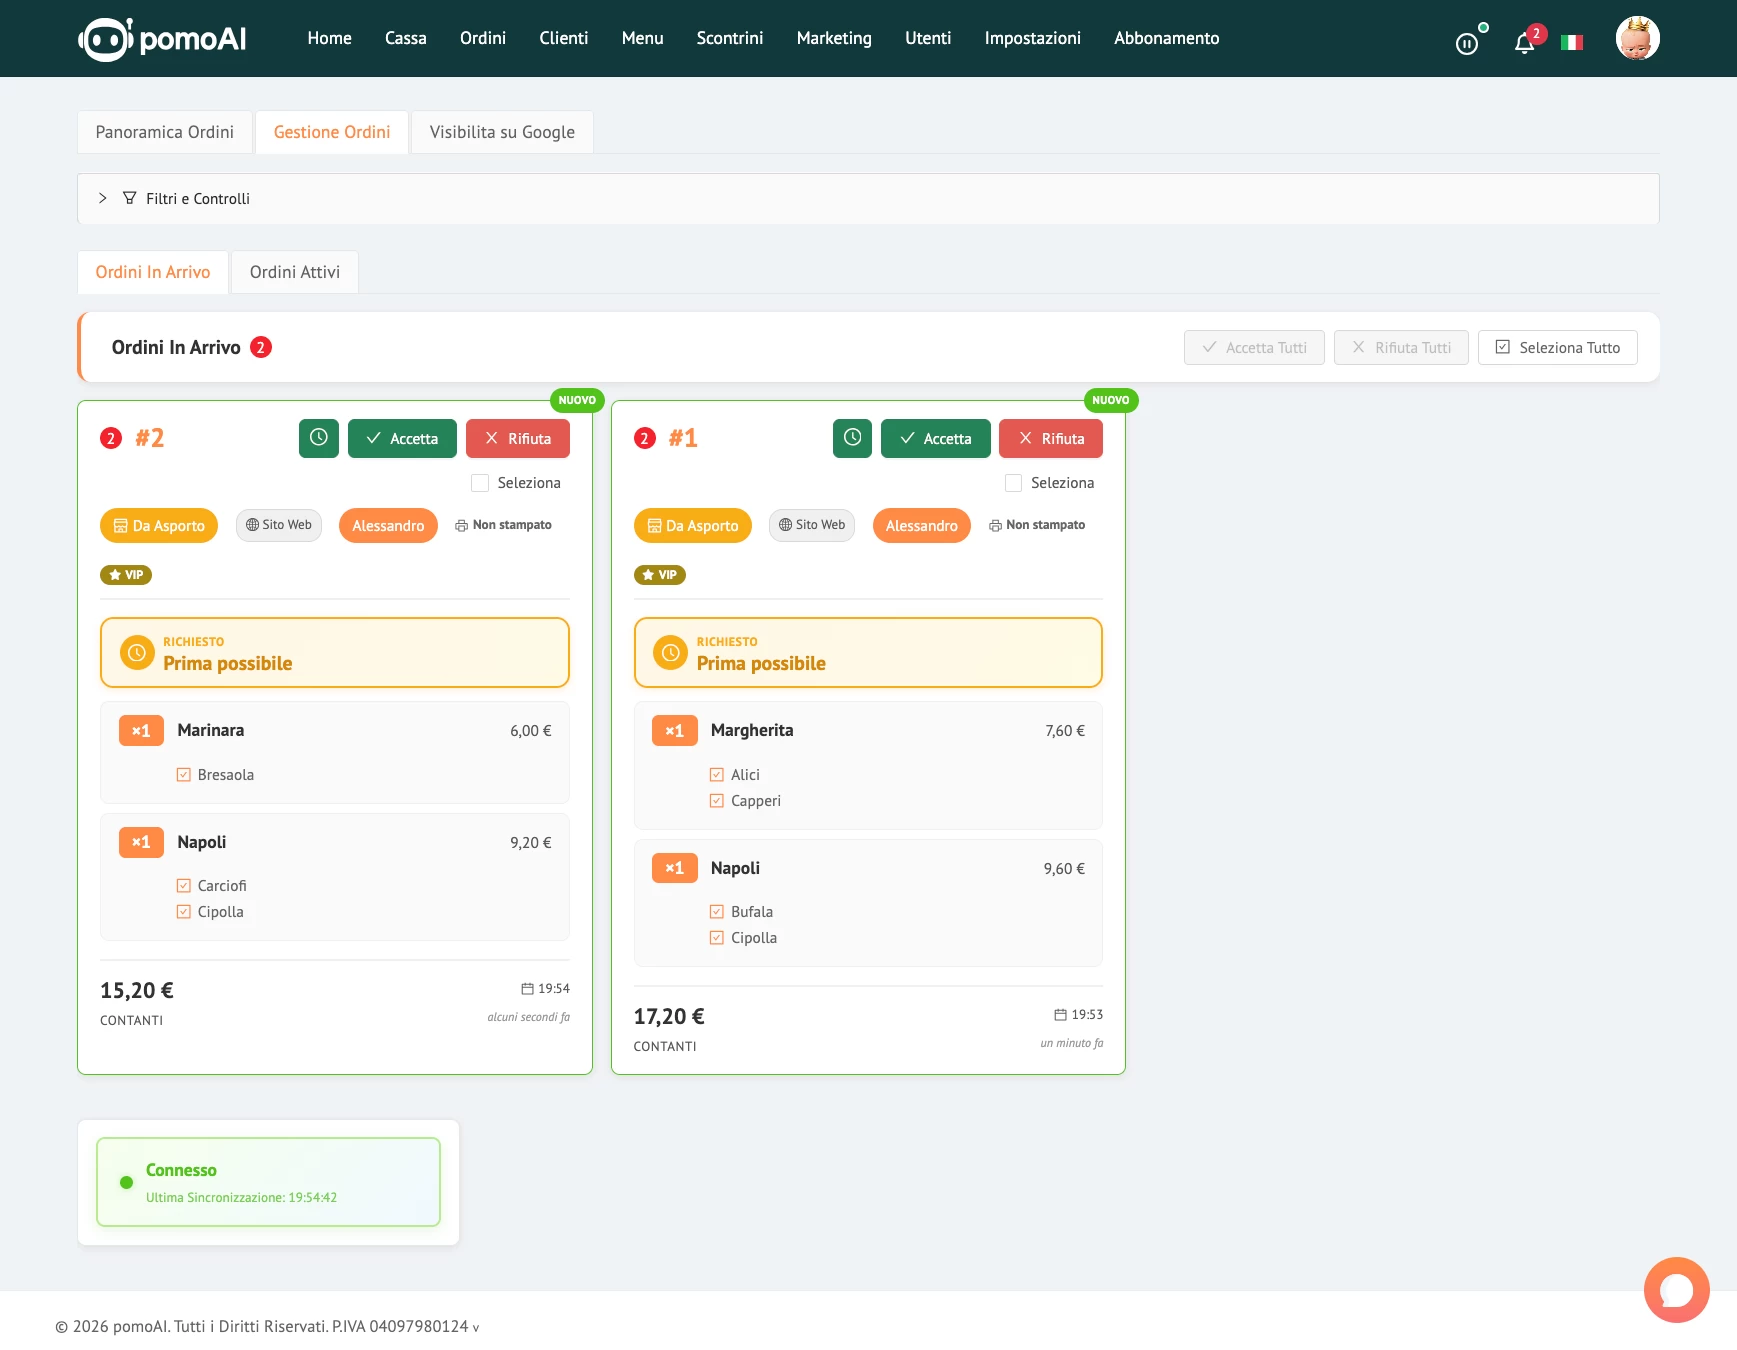Click the version chevron beside P.IVA in footer
The height and width of the screenshot is (1350, 1737).
[476, 1328]
